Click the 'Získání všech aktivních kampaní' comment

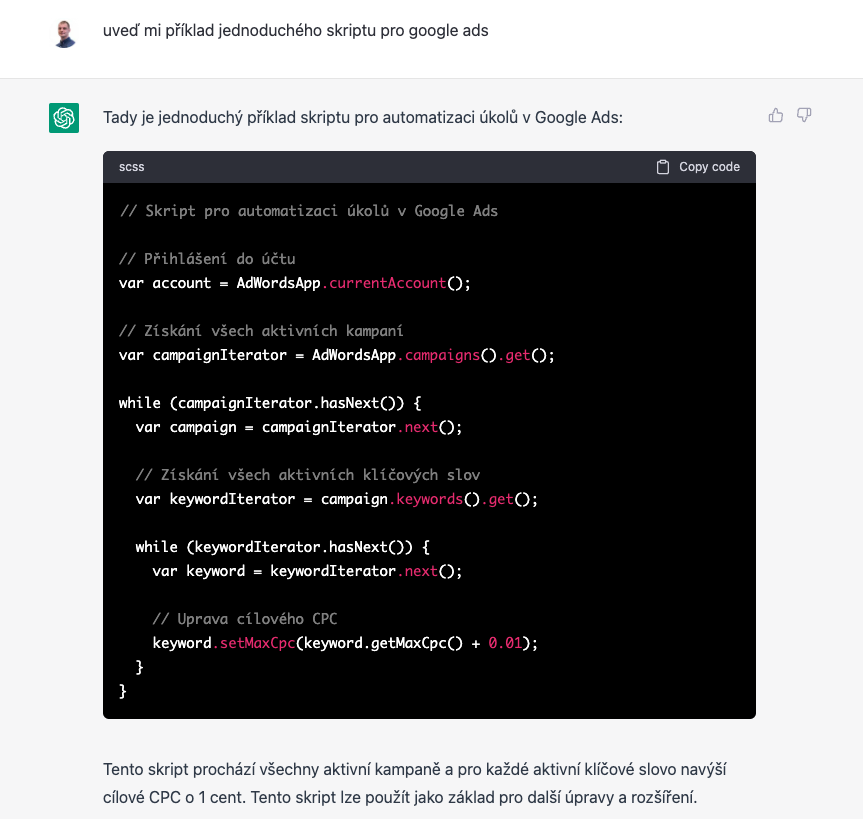point(261,331)
